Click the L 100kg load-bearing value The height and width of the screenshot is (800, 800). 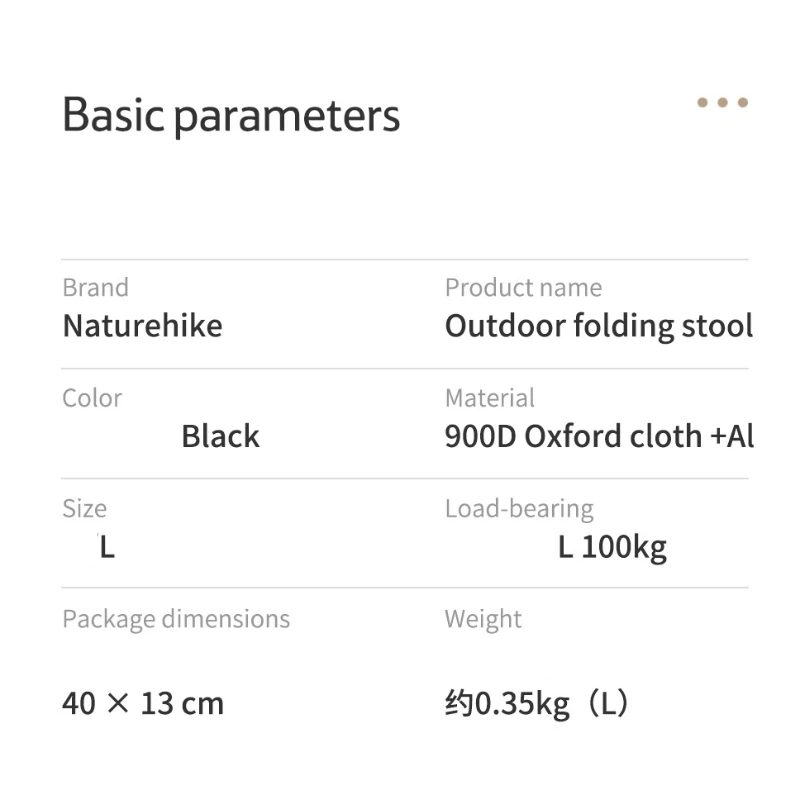point(612,547)
